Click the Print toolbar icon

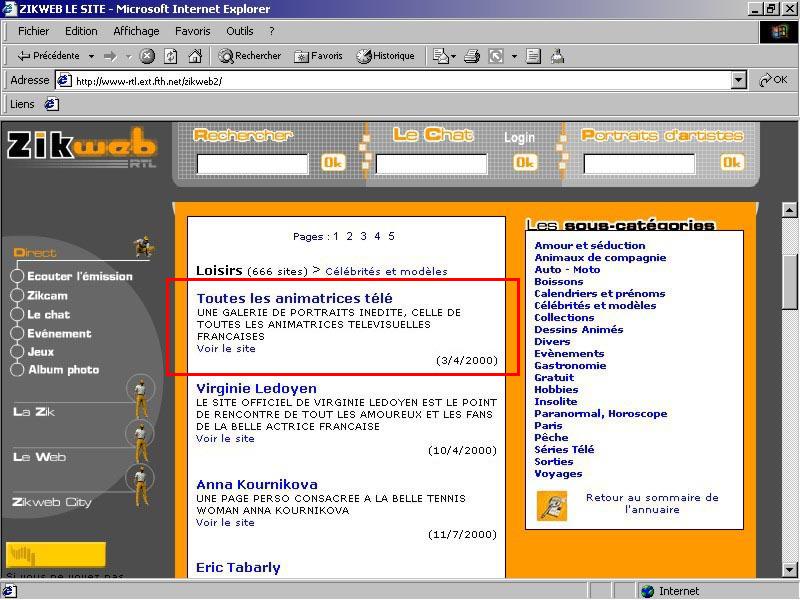point(472,56)
